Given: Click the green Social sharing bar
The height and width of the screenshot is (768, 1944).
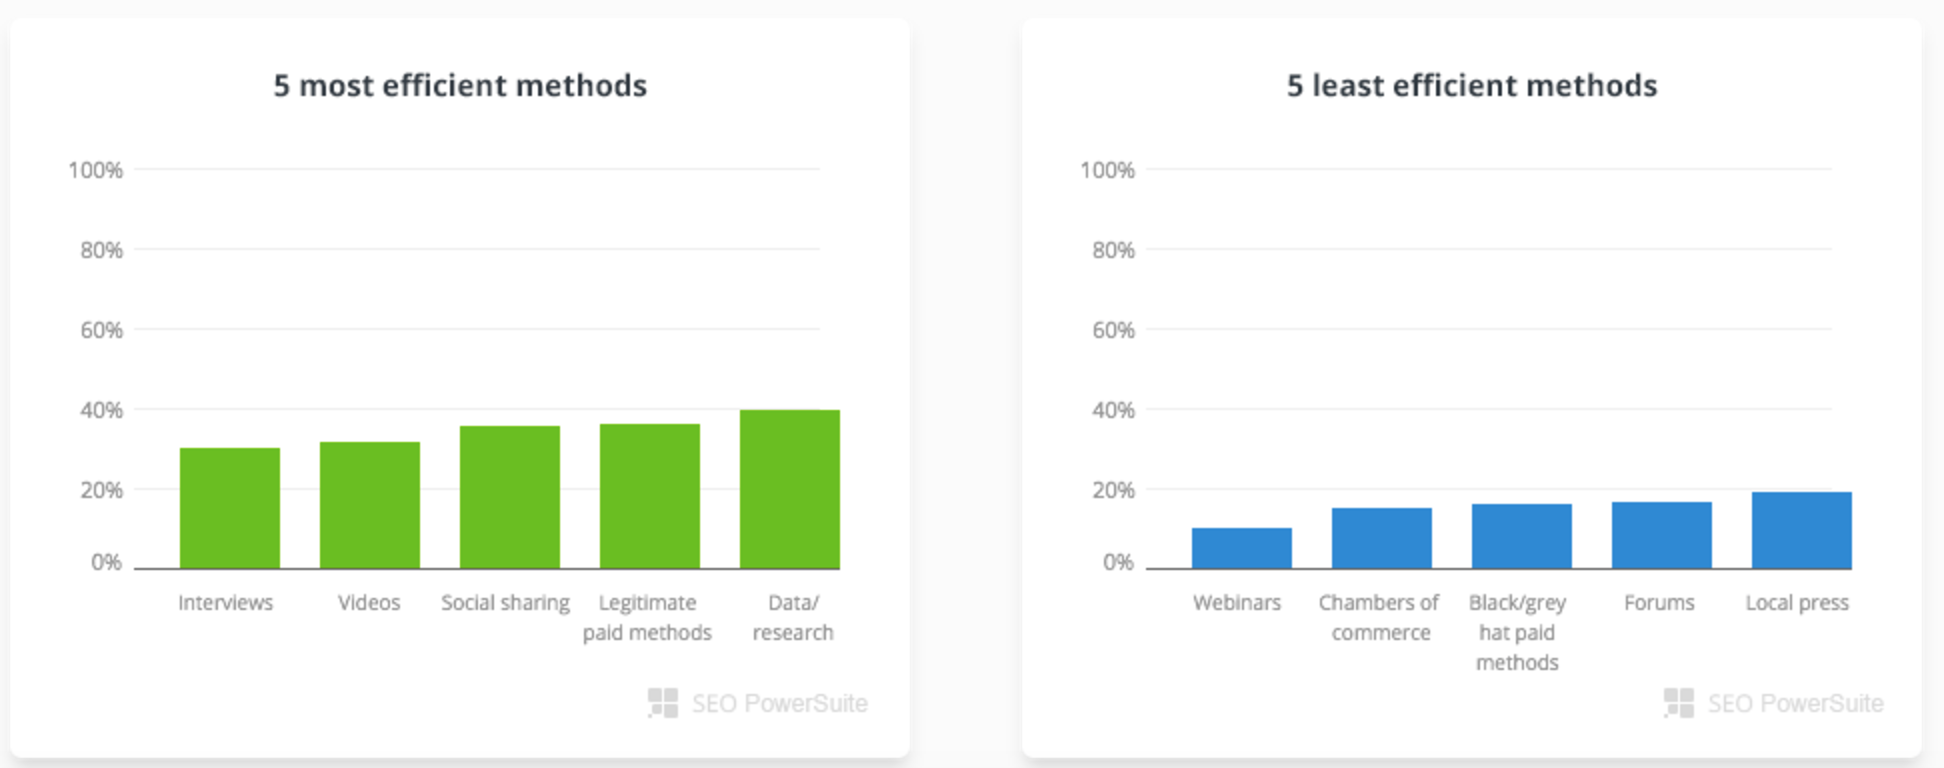Looking at the screenshot, I should (x=510, y=497).
